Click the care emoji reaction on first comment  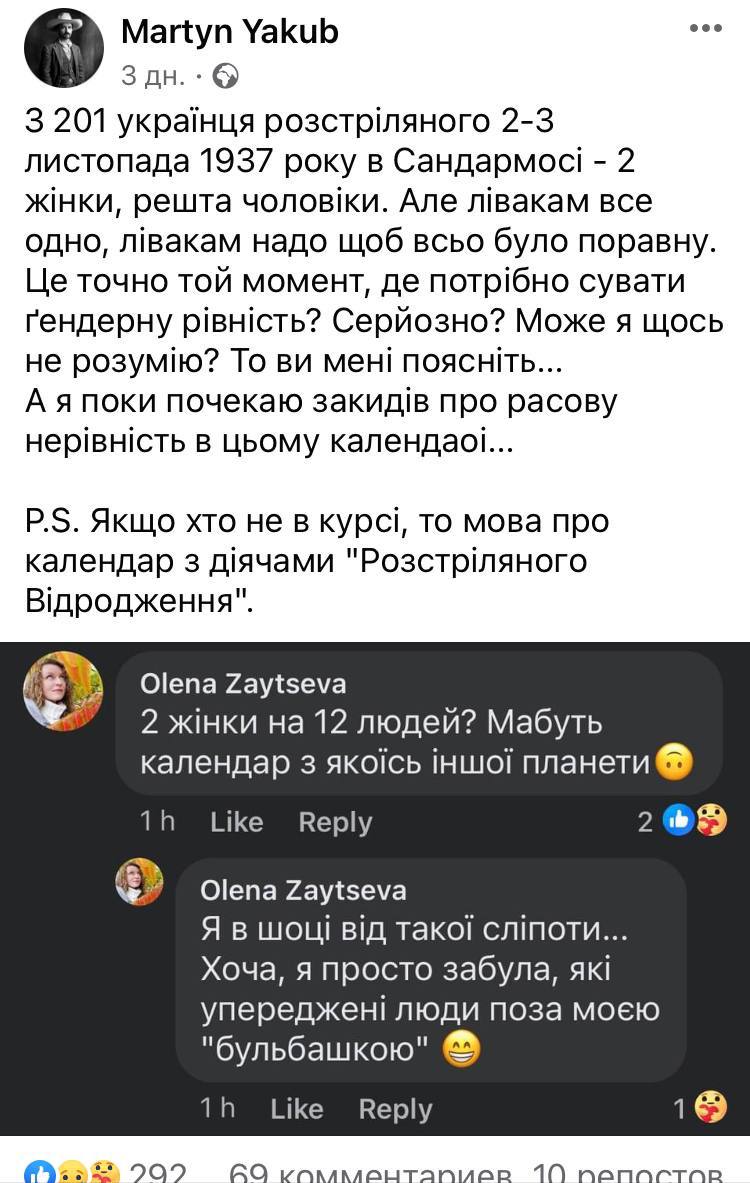pyautogui.click(x=709, y=821)
